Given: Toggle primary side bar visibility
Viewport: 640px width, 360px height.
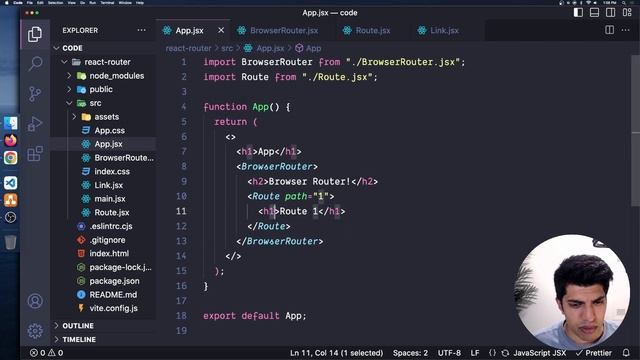Looking at the screenshot, I should pyautogui.click(x=578, y=13).
